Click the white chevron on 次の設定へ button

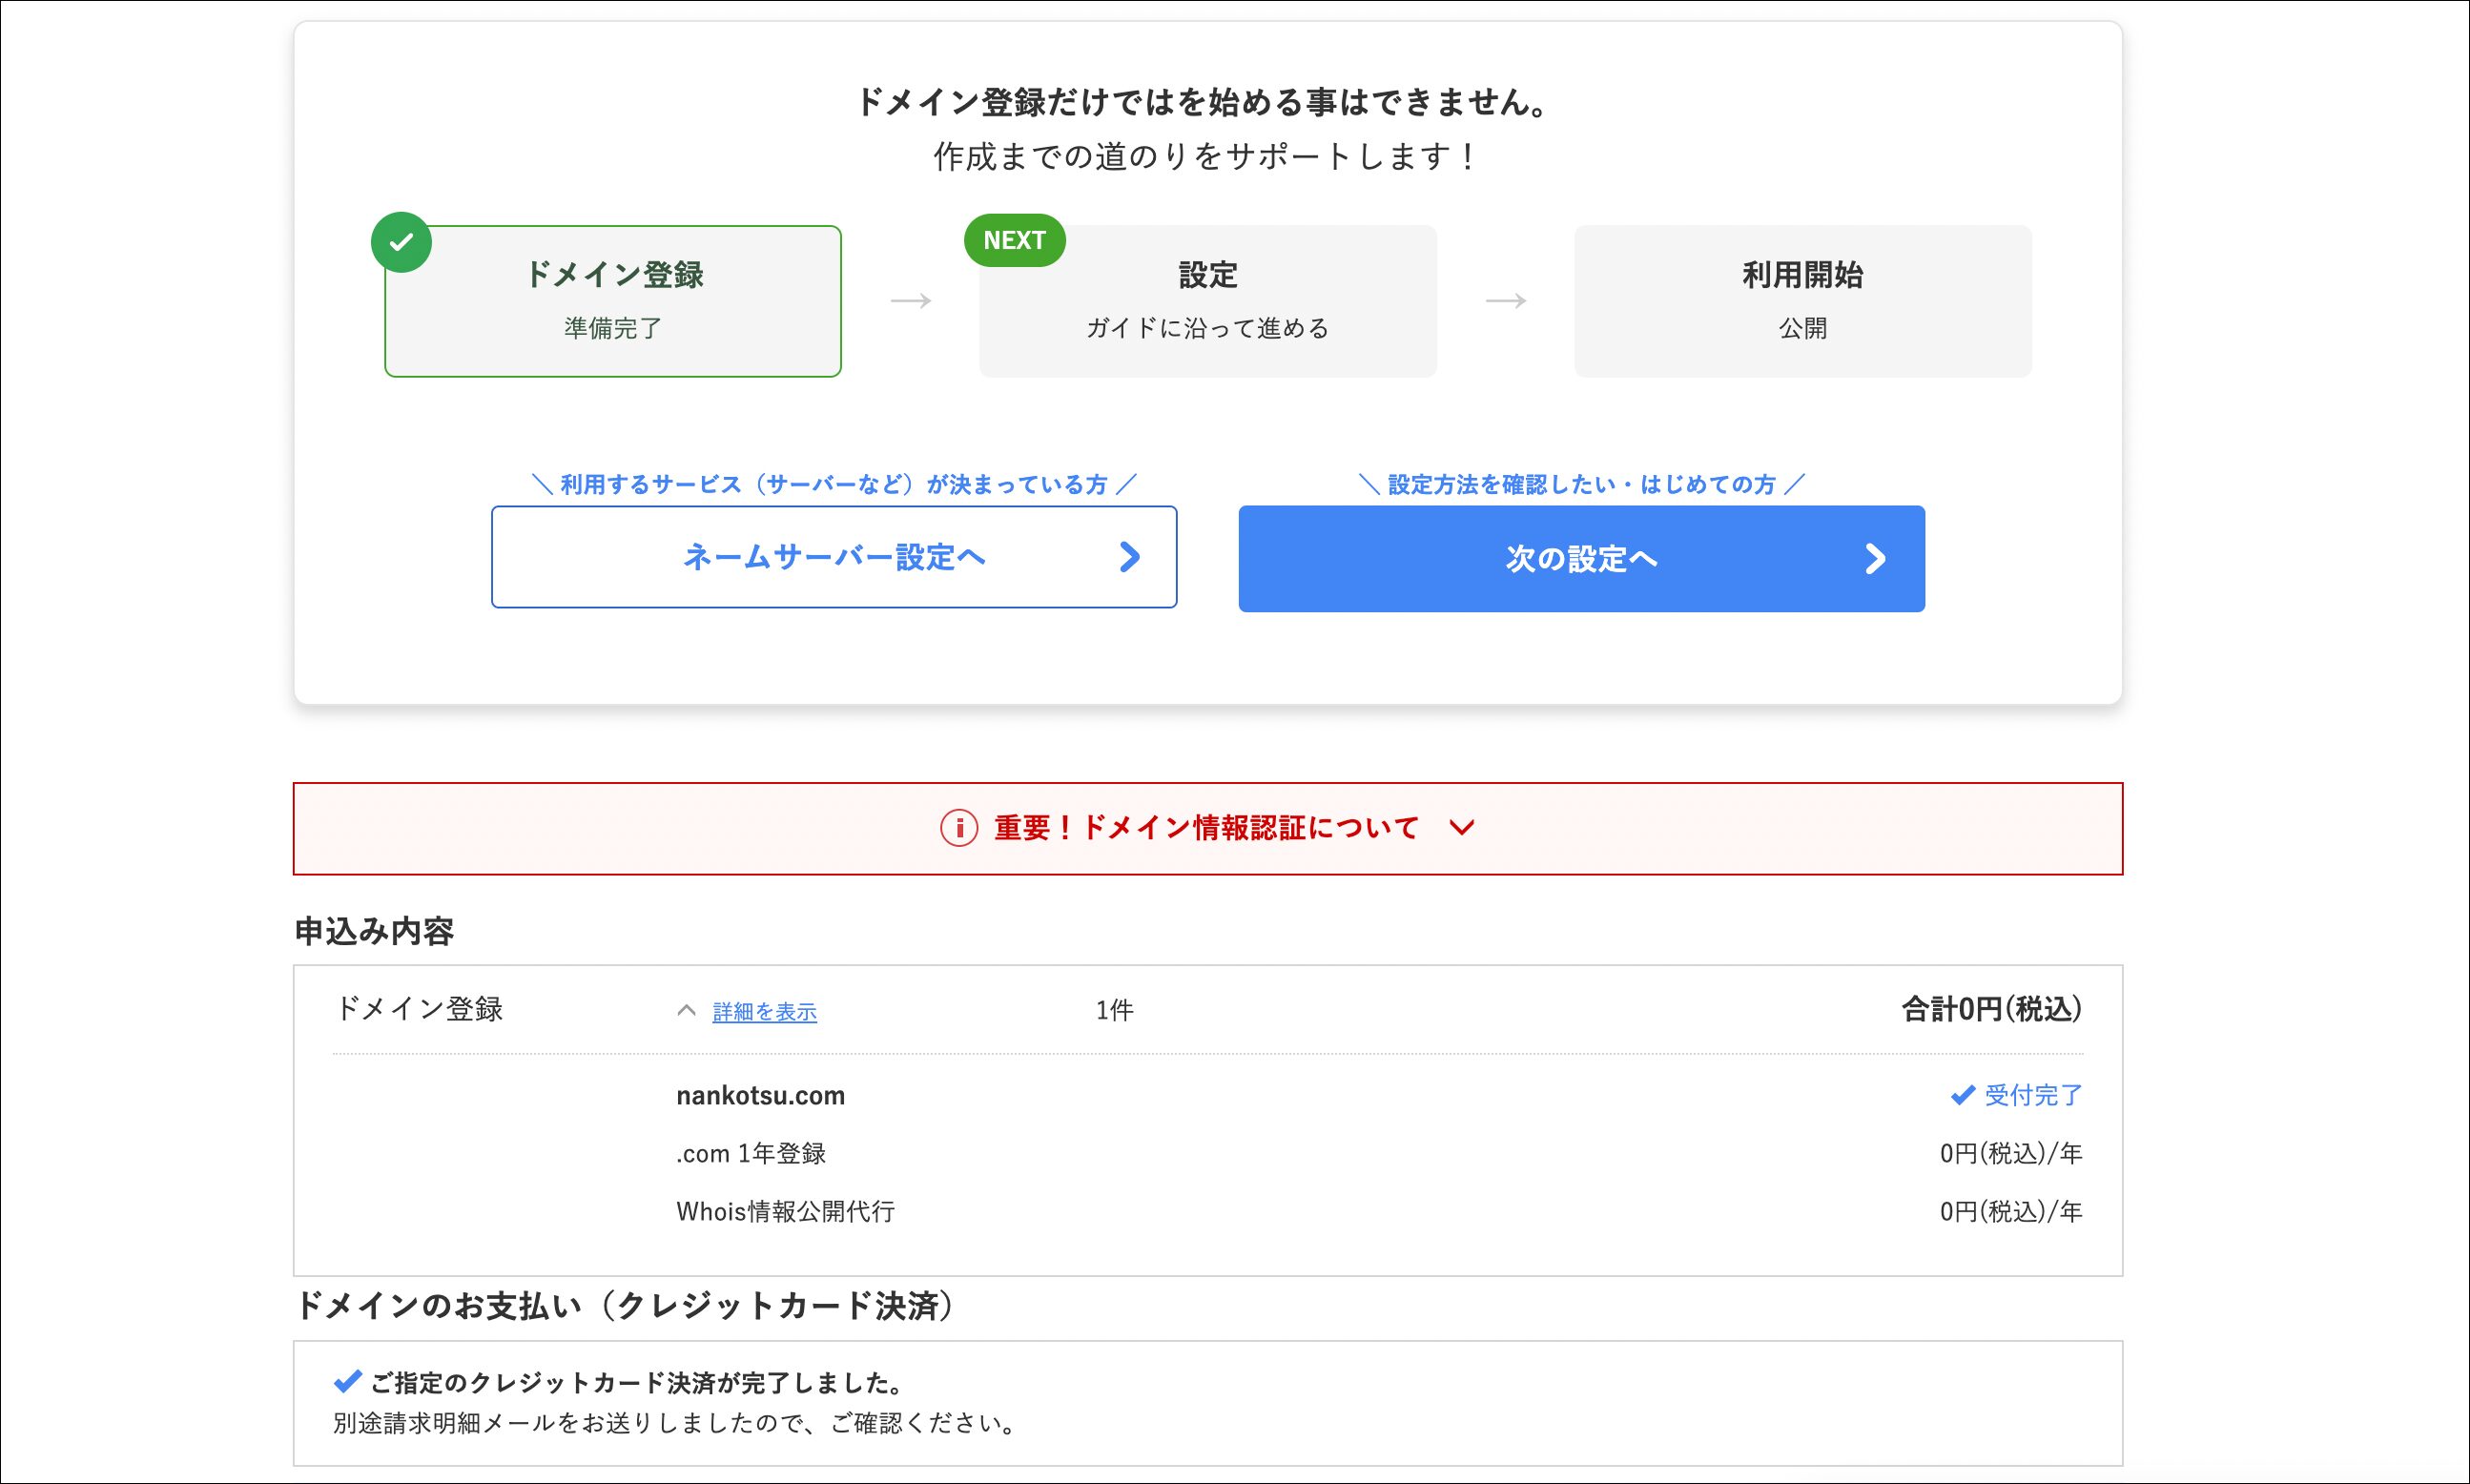click(1875, 559)
